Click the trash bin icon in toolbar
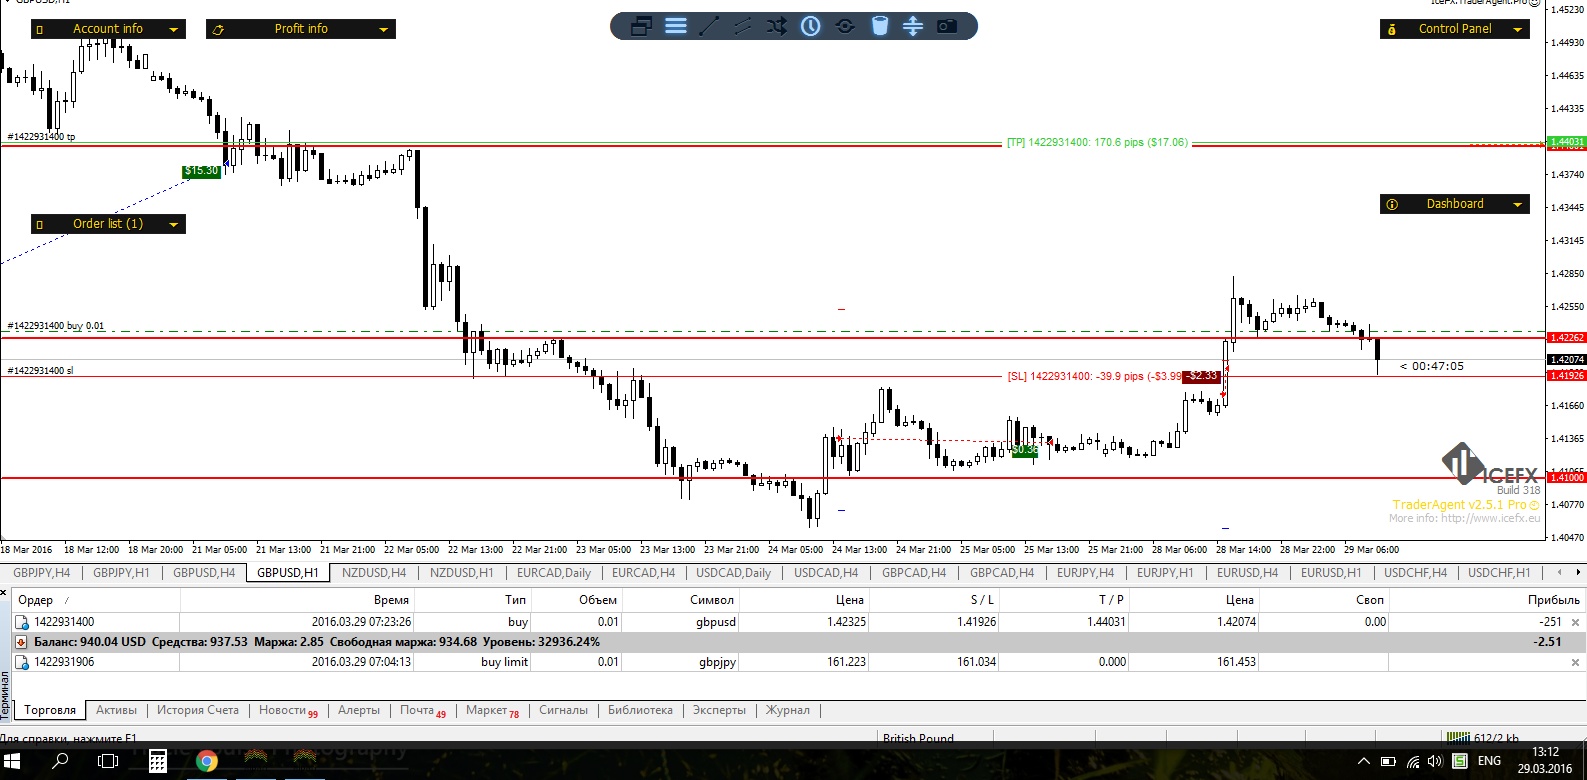Image resolution: width=1587 pixels, height=780 pixels. point(879,26)
